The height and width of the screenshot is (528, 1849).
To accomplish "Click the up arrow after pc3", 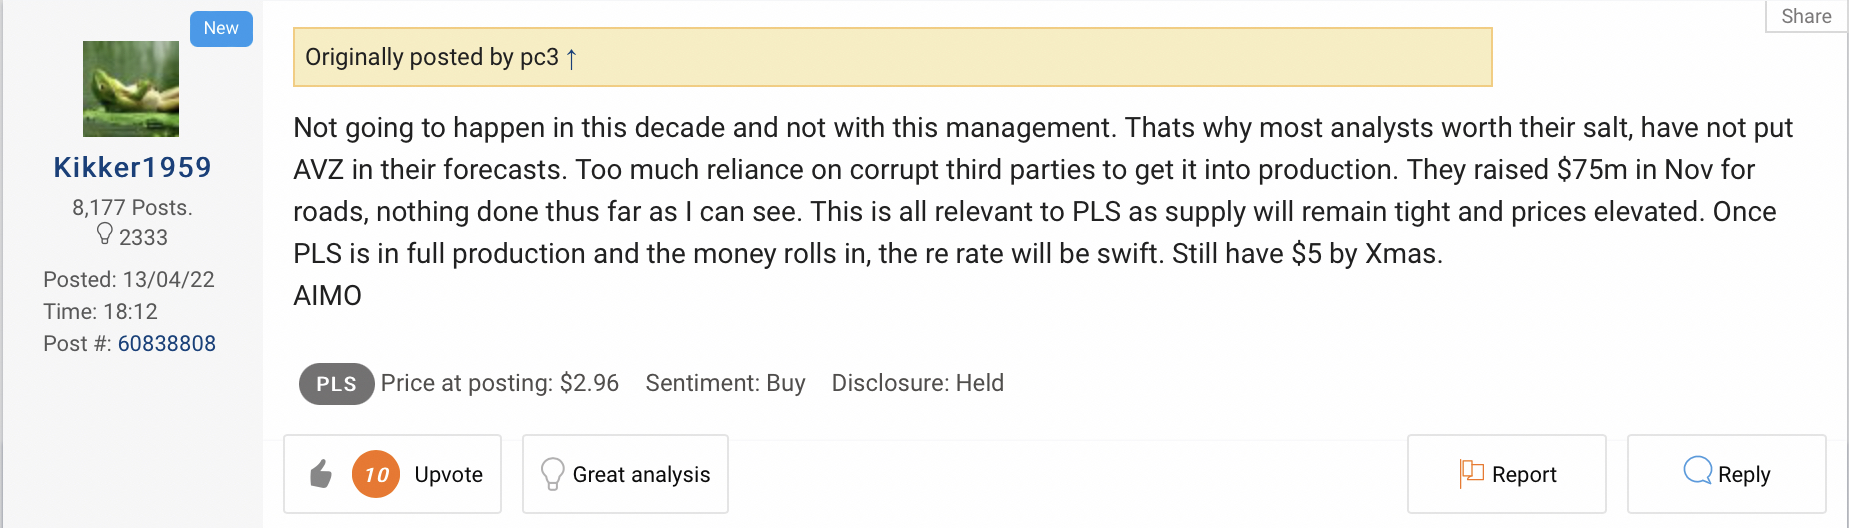I will coord(572,58).
